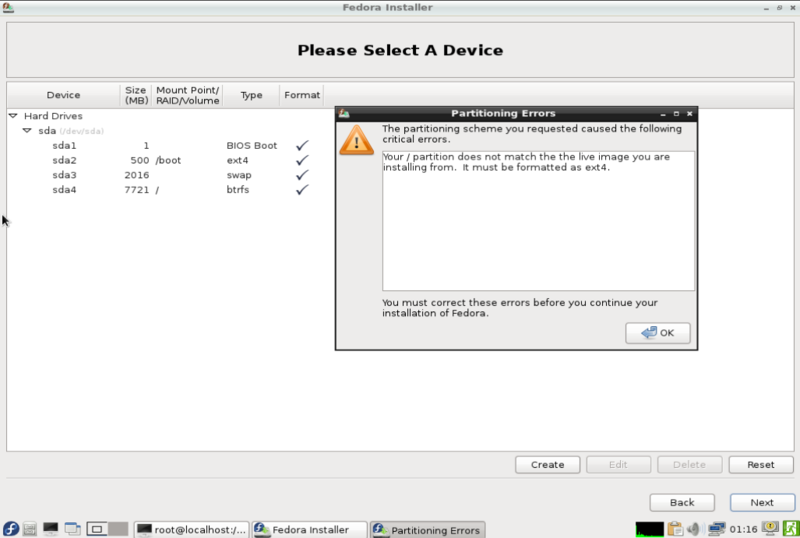Open the Fedora start menu icon
The width and height of the screenshot is (800, 538).
pos(11,529)
